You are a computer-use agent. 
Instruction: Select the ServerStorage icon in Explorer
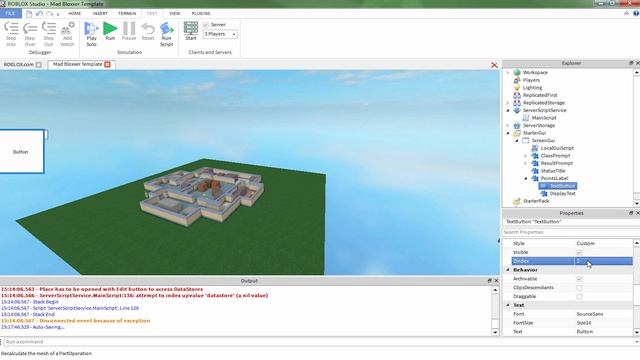pyautogui.click(x=517, y=125)
